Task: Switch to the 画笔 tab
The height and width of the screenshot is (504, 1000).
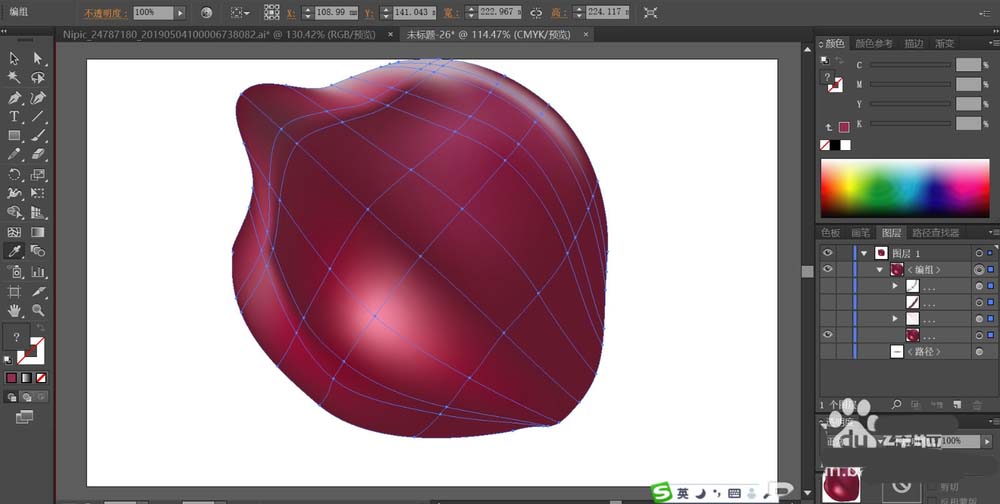Action: click(860, 232)
